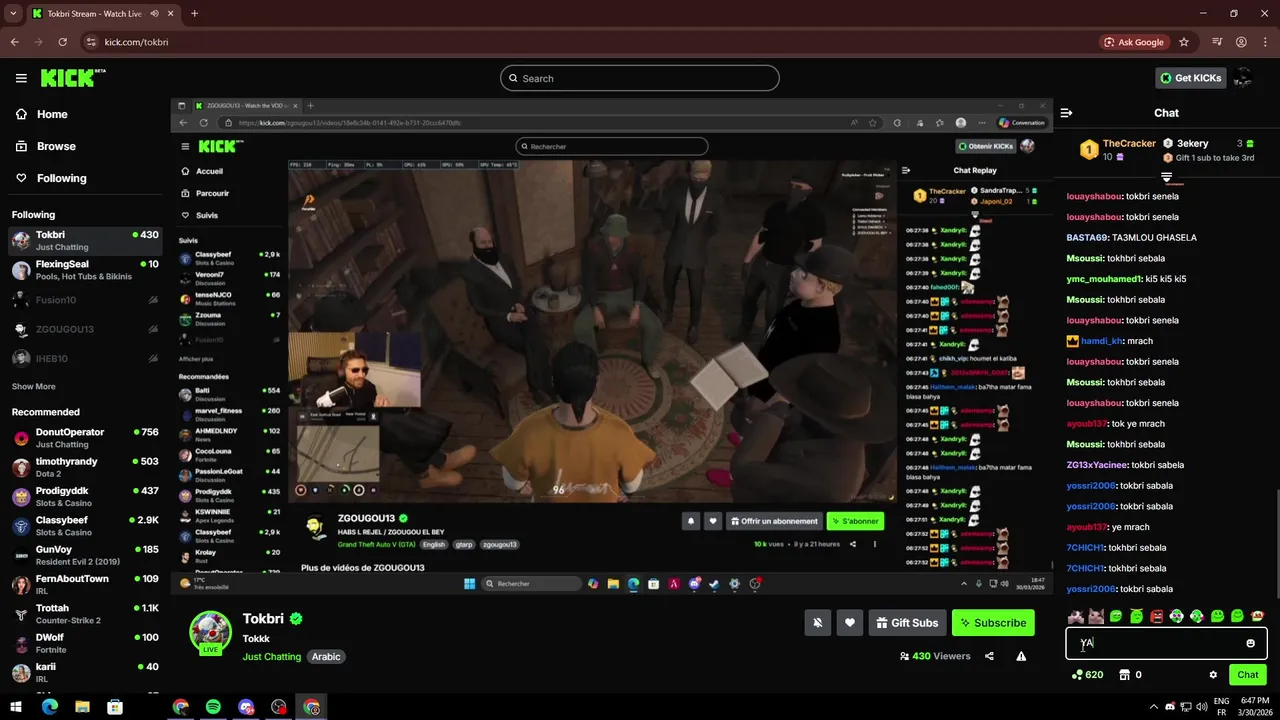1280x720 pixels.
Task: Open Tokbri channel avatar with LIVE badge
Action: 211,631
